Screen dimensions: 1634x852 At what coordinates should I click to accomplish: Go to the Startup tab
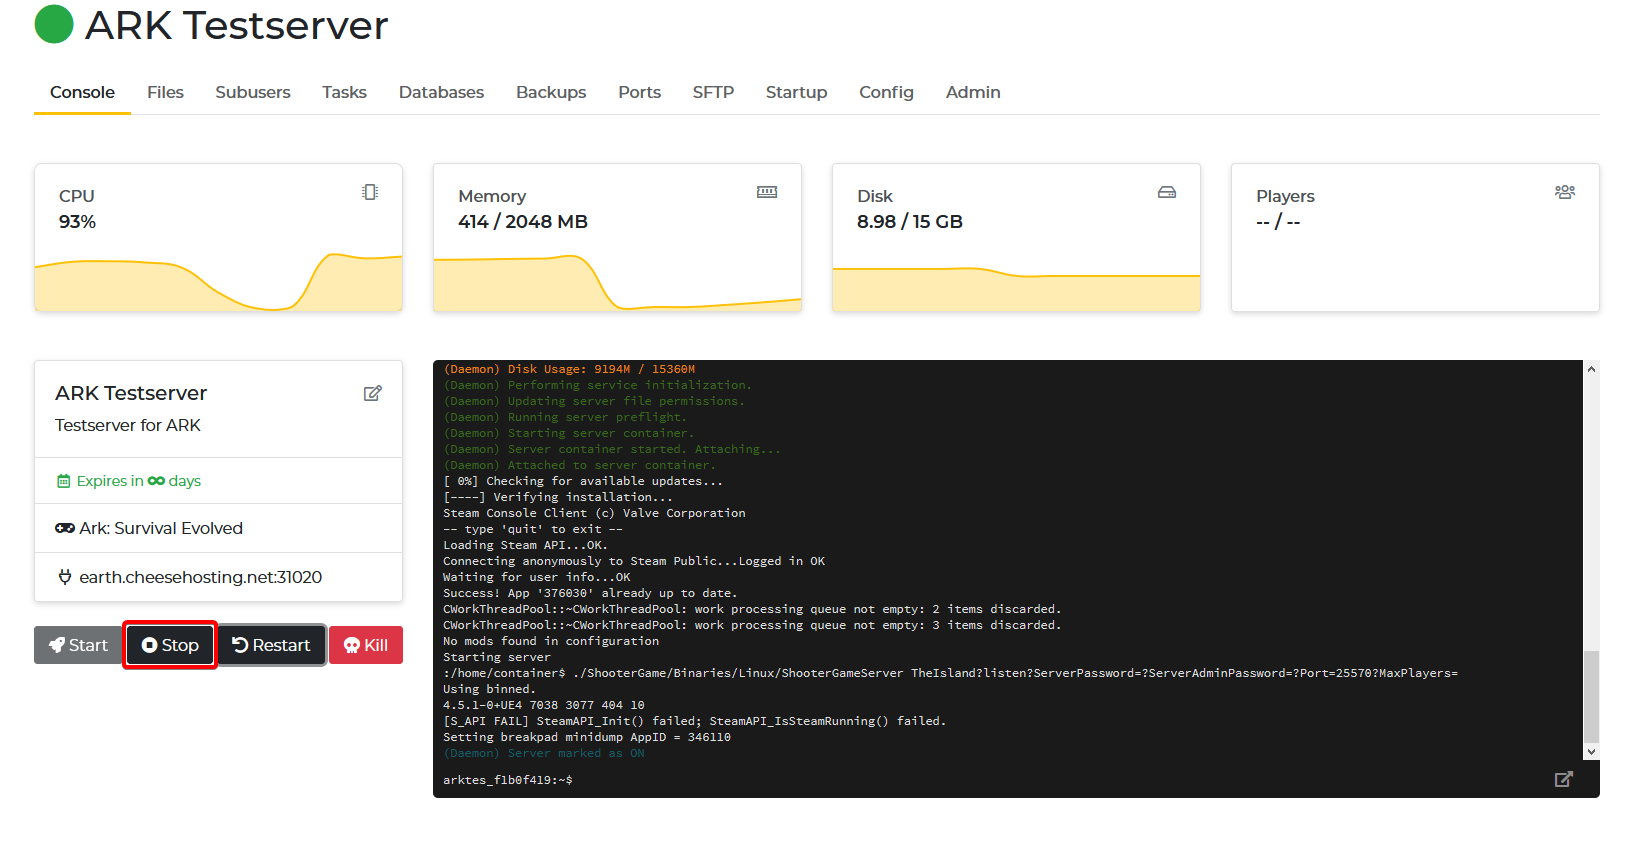796,92
